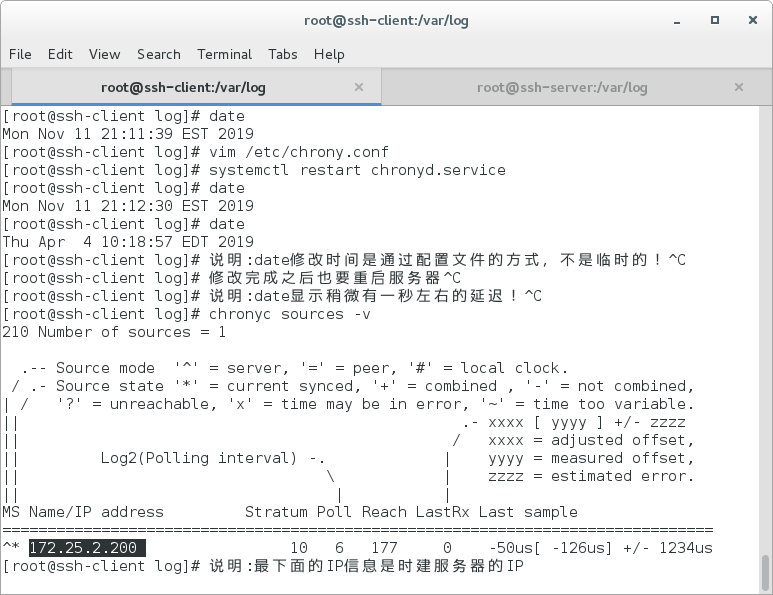Click the highlighted IP 172.25.2.200

click(87, 548)
